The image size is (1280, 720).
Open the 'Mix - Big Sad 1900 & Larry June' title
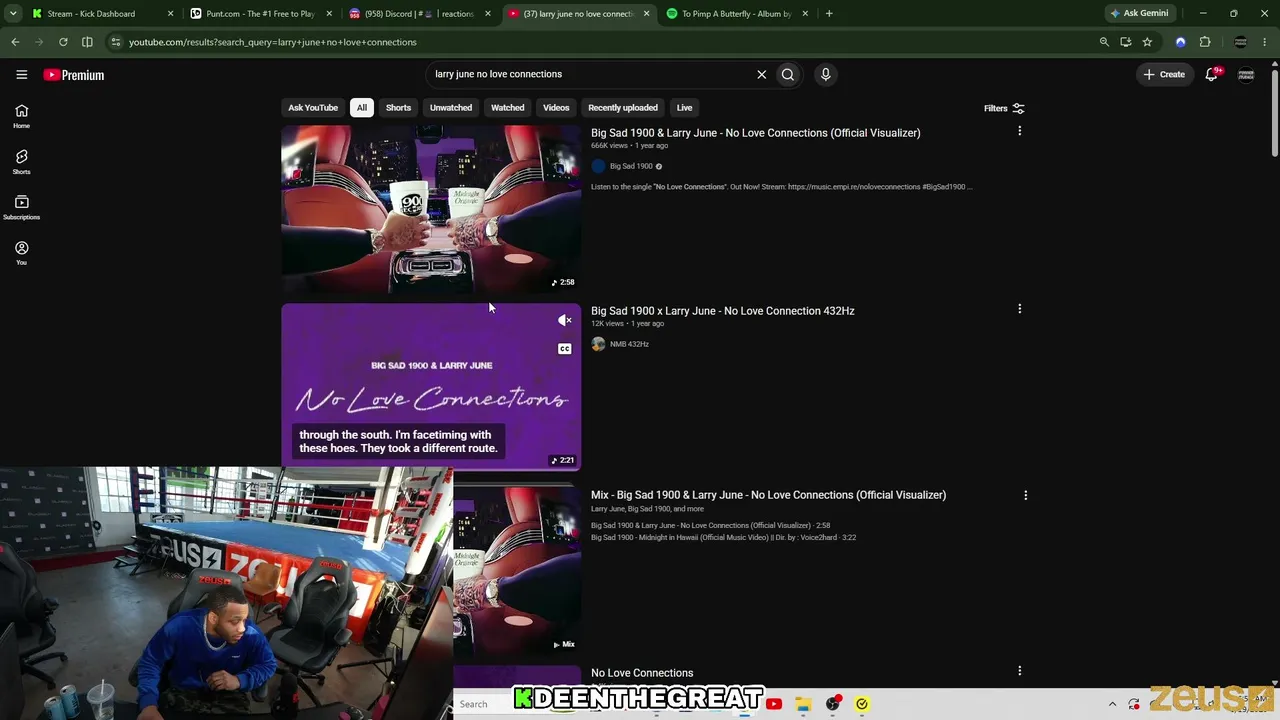(x=768, y=495)
